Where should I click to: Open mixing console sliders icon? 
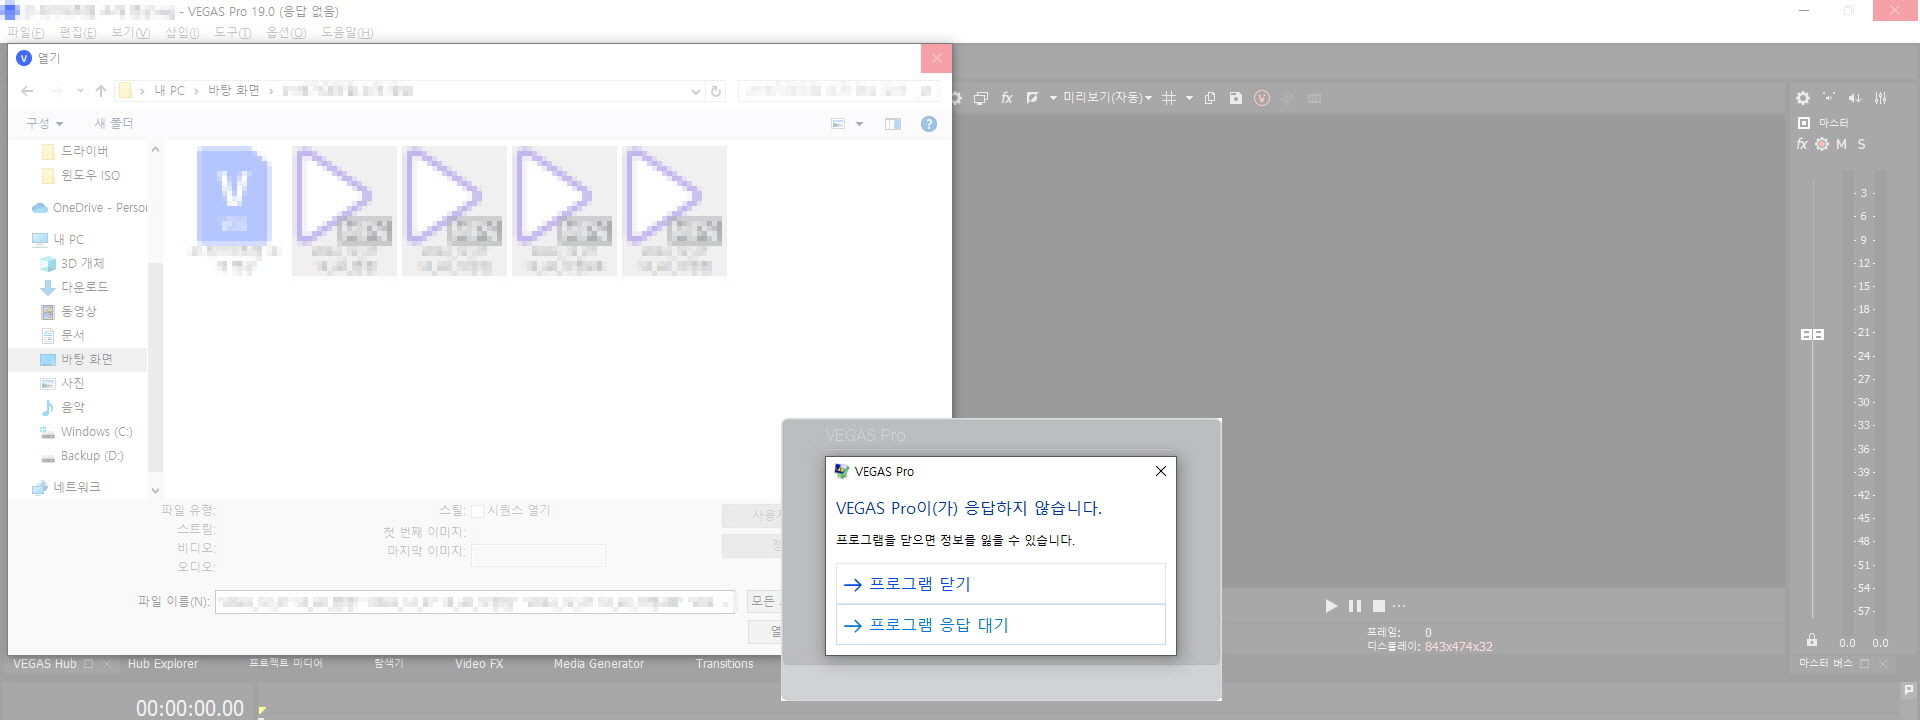1881,98
